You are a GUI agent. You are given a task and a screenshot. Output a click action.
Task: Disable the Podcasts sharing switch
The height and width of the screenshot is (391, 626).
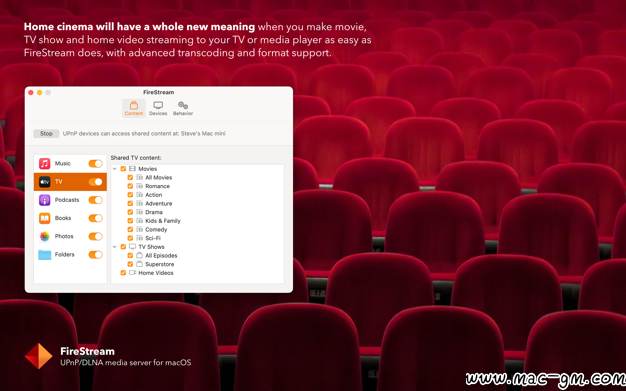coord(95,200)
